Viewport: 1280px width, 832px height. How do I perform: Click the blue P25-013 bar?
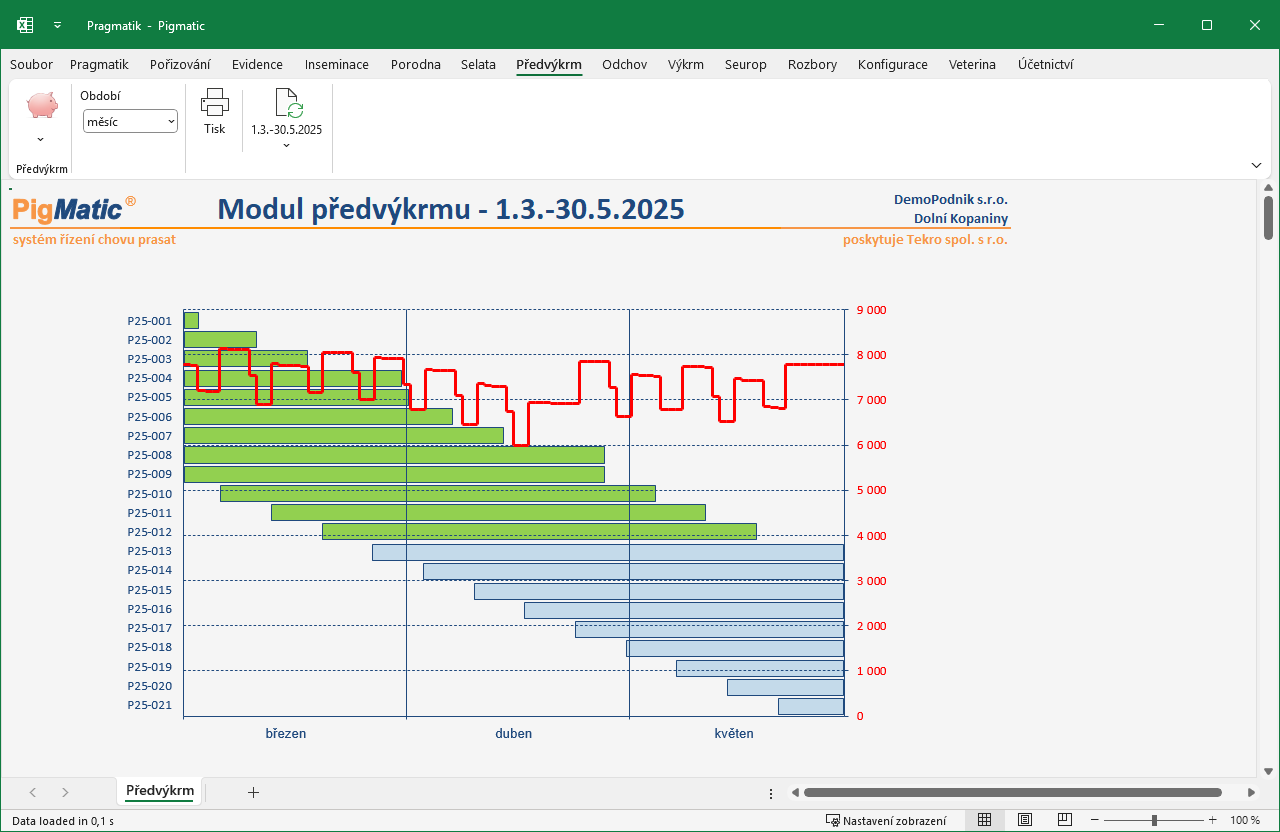click(608, 552)
